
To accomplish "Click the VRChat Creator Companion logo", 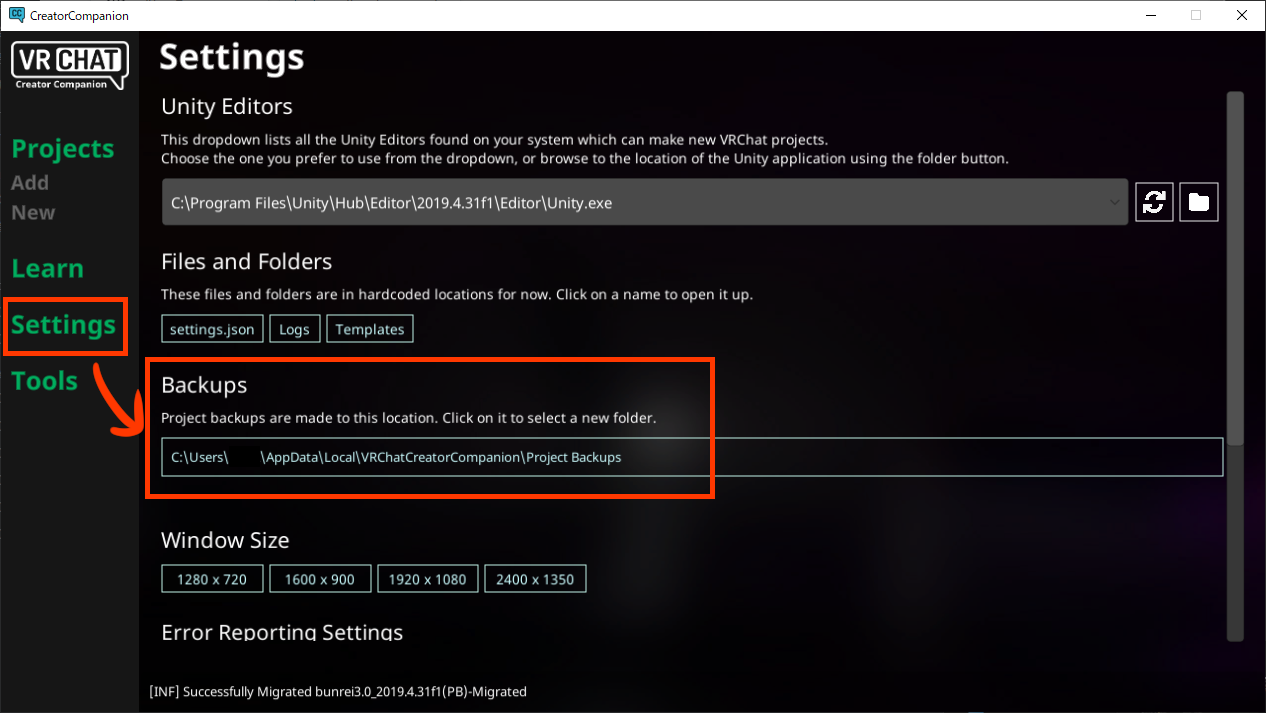I will (x=69, y=65).
